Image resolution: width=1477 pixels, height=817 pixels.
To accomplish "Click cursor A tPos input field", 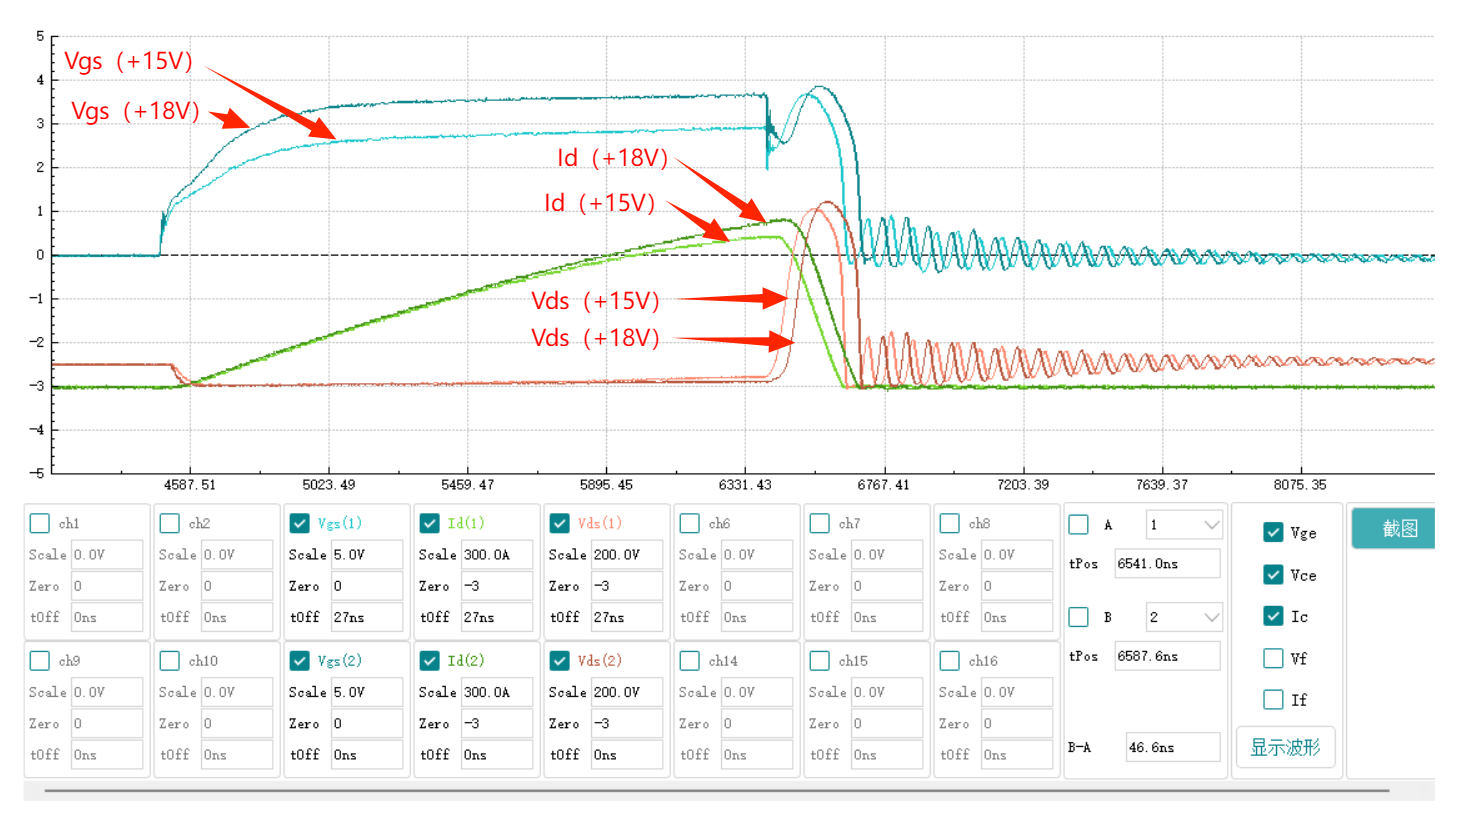I will click(x=1166, y=564).
